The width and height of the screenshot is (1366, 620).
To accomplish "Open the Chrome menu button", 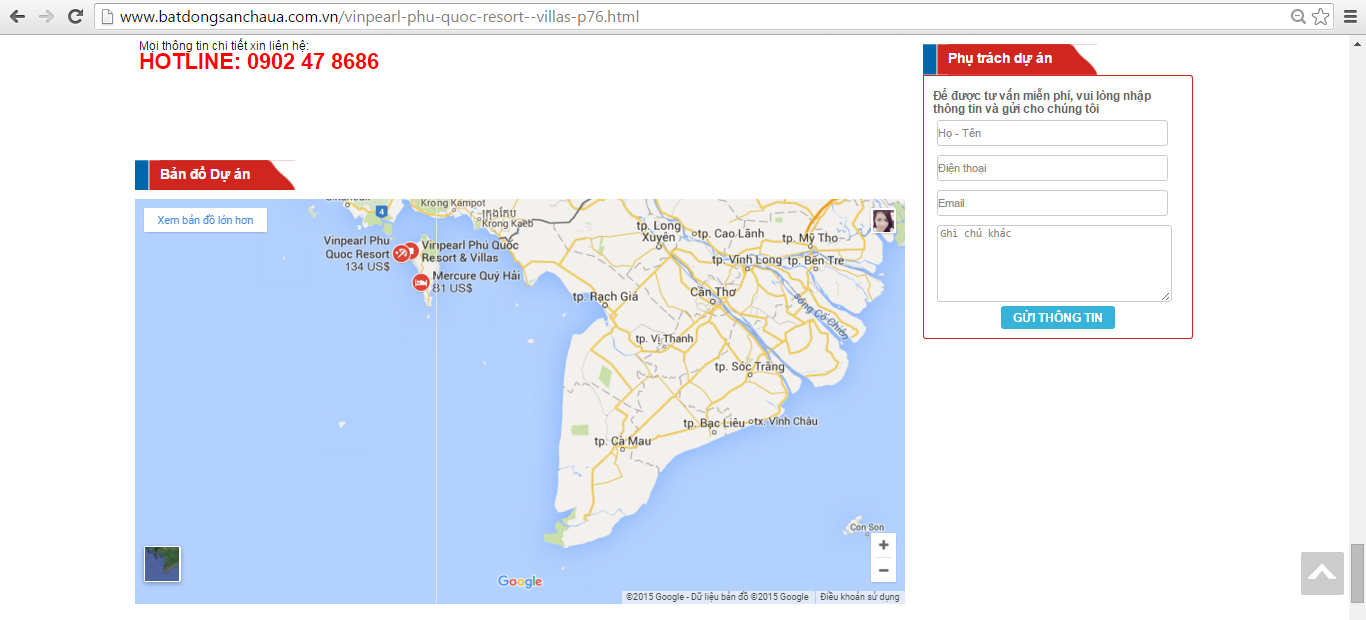I will pos(1350,16).
